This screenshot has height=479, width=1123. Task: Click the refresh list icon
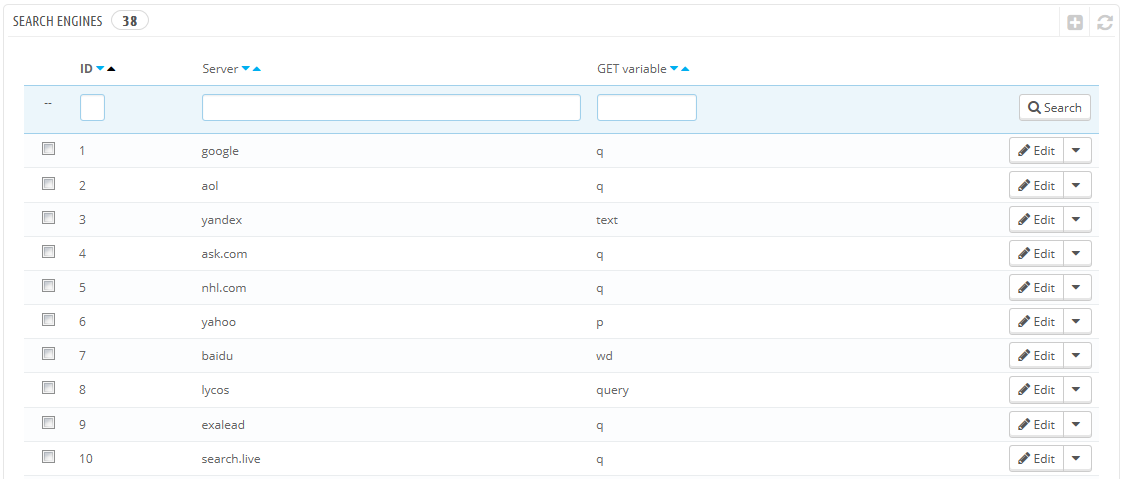coord(1104,22)
